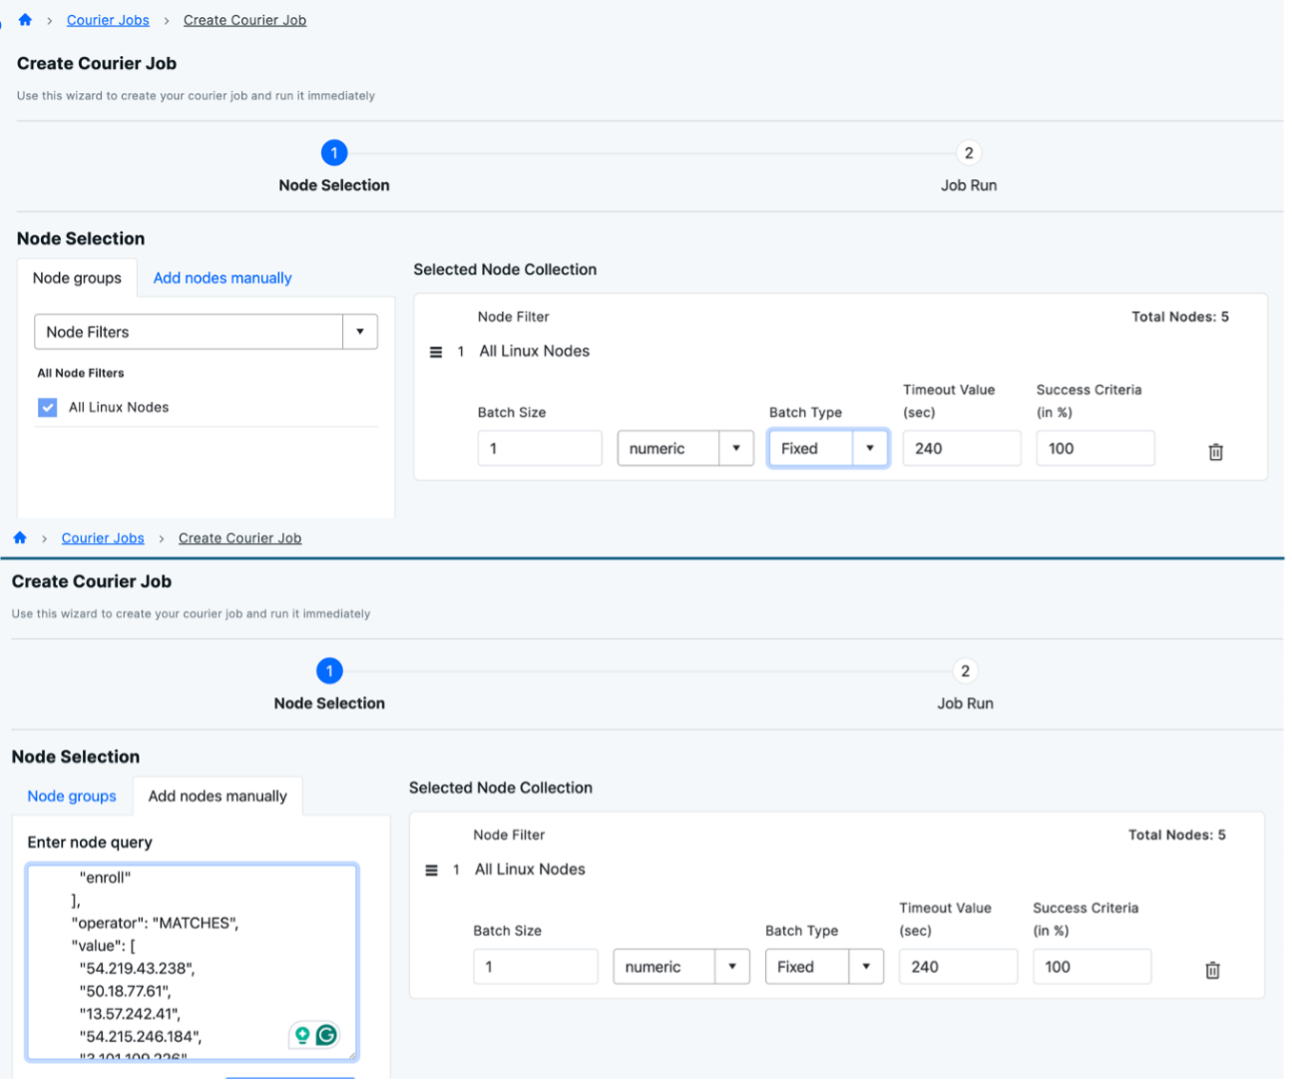Open the Node Filters dropdown
Viewport: 1292px width, 1084px height.
[x=205, y=332]
